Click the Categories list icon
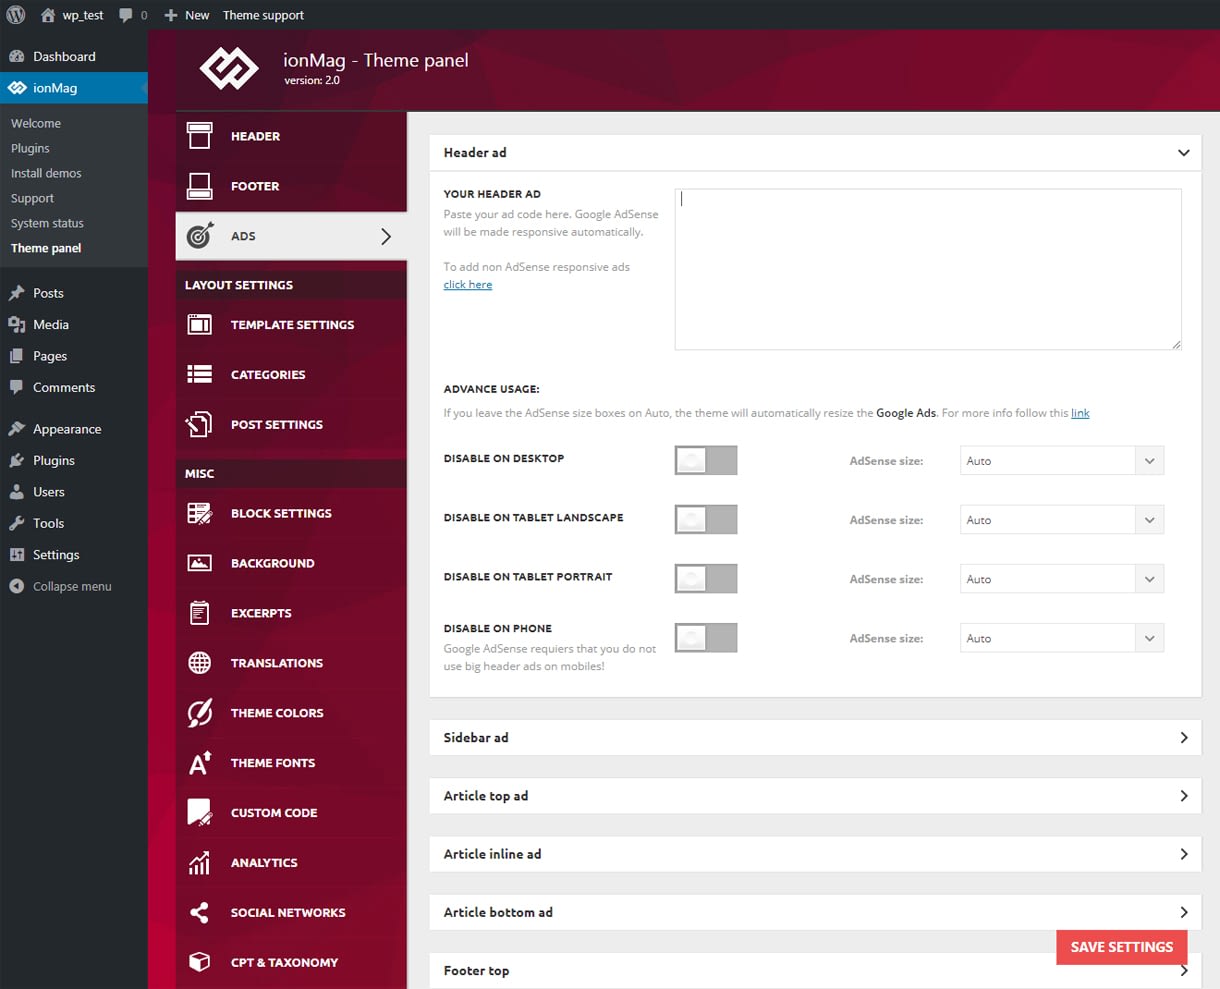The height and width of the screenshot is (989, 1220). coord(200,374)
